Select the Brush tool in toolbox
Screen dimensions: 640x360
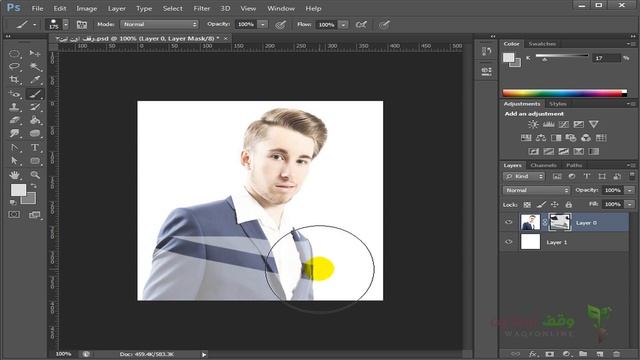click(x=35, y=94)
